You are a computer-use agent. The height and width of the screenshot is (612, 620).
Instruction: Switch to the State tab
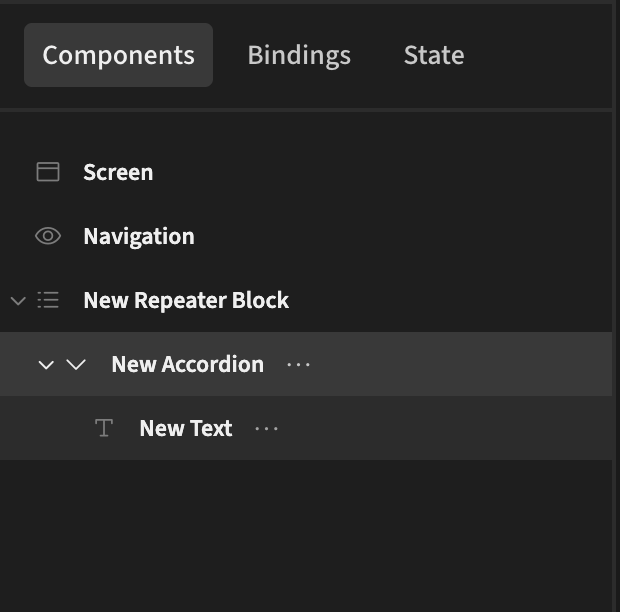pyautogui.click(x=434, y=55)
